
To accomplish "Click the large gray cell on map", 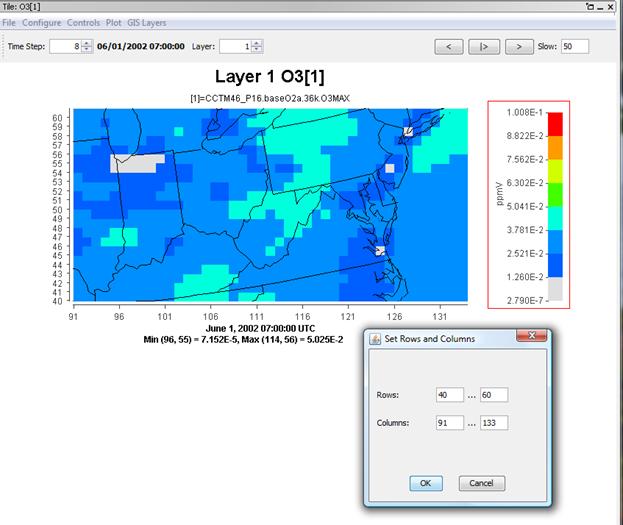I will (x=135, y=163).
